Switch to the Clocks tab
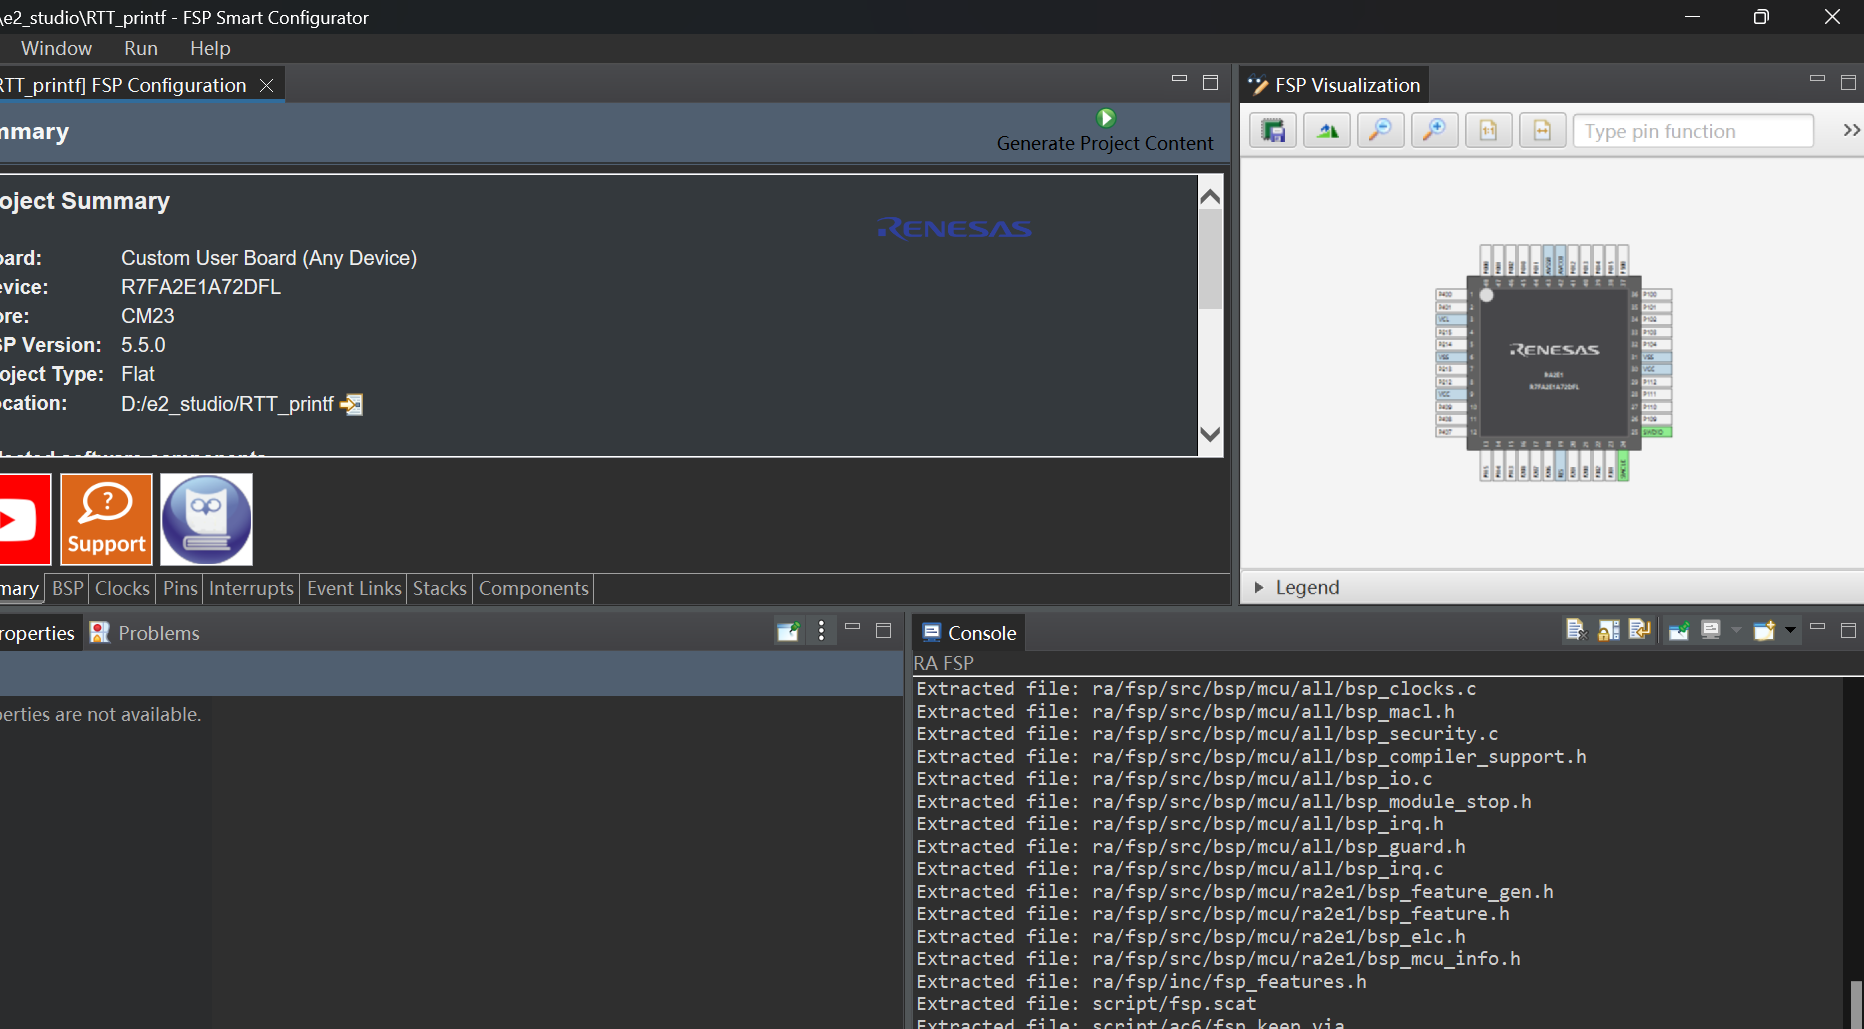The image size is (1864, 1029). click(x=122, y=588)
